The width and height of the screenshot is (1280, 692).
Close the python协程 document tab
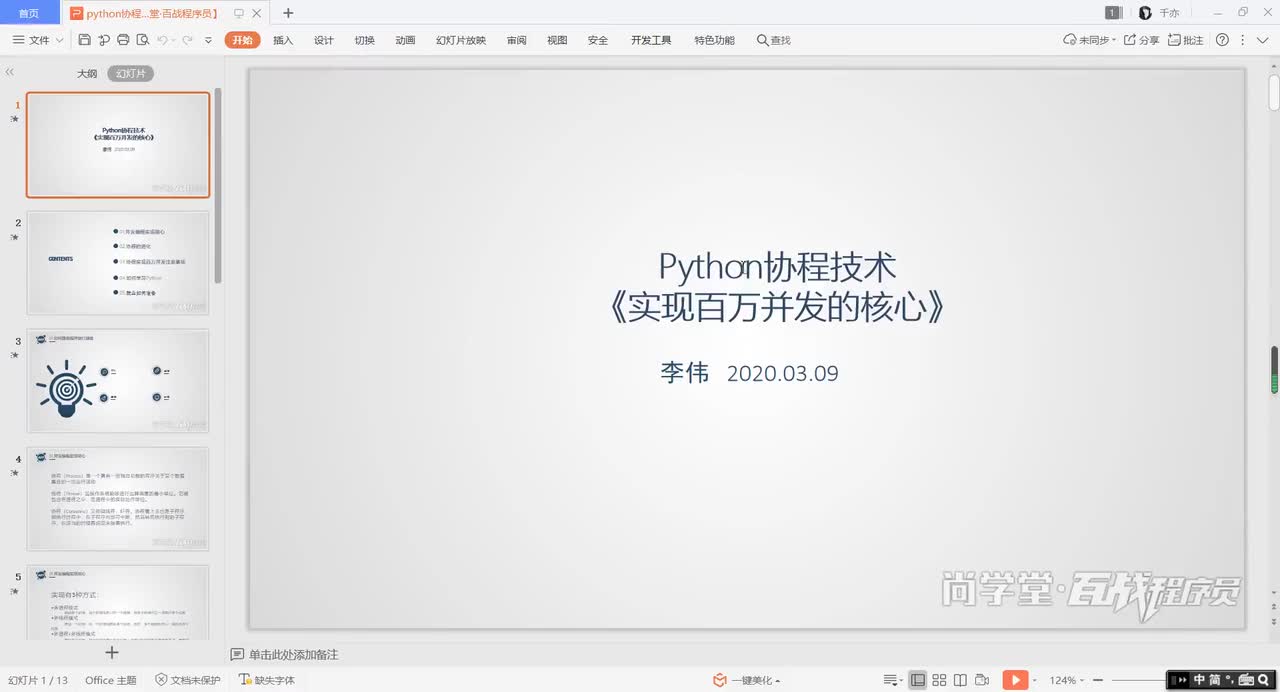click(x=257, y=13)
